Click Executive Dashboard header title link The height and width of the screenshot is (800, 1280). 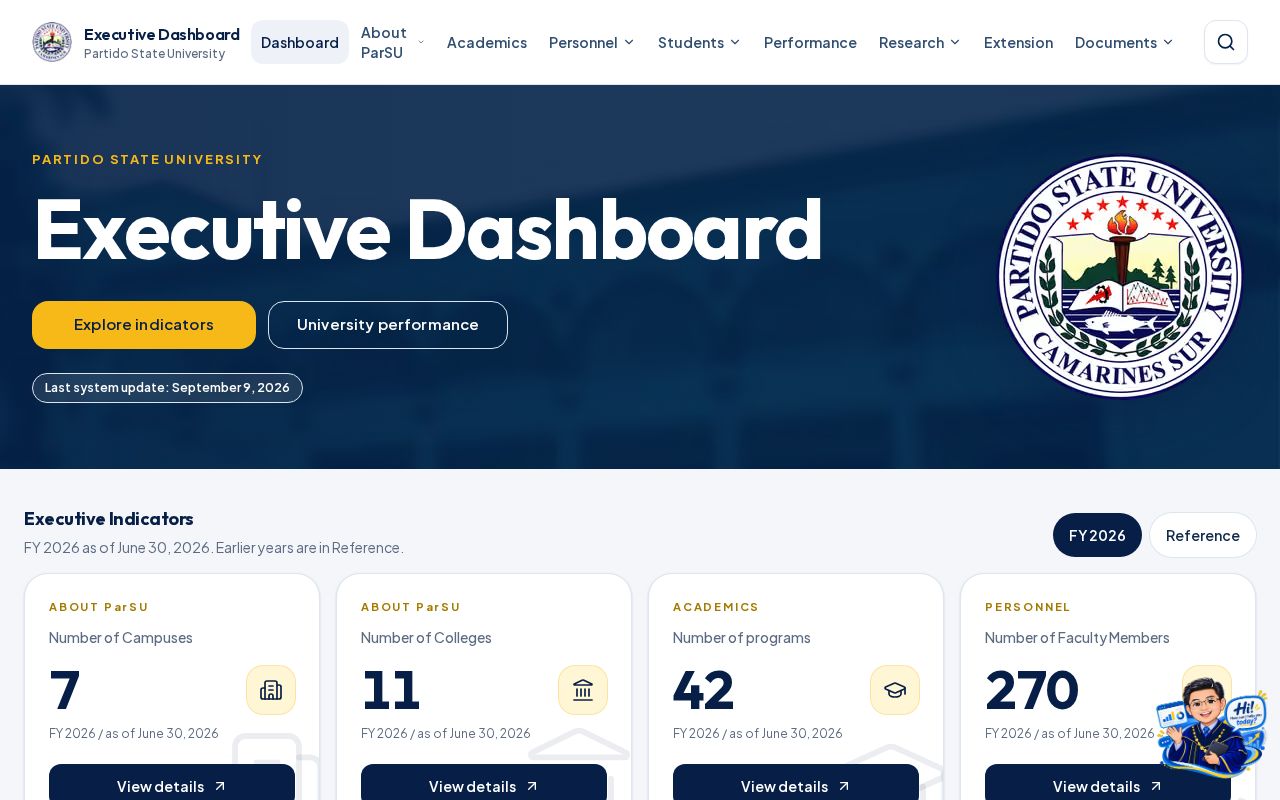pyautogui.click(x=162, y=34)
